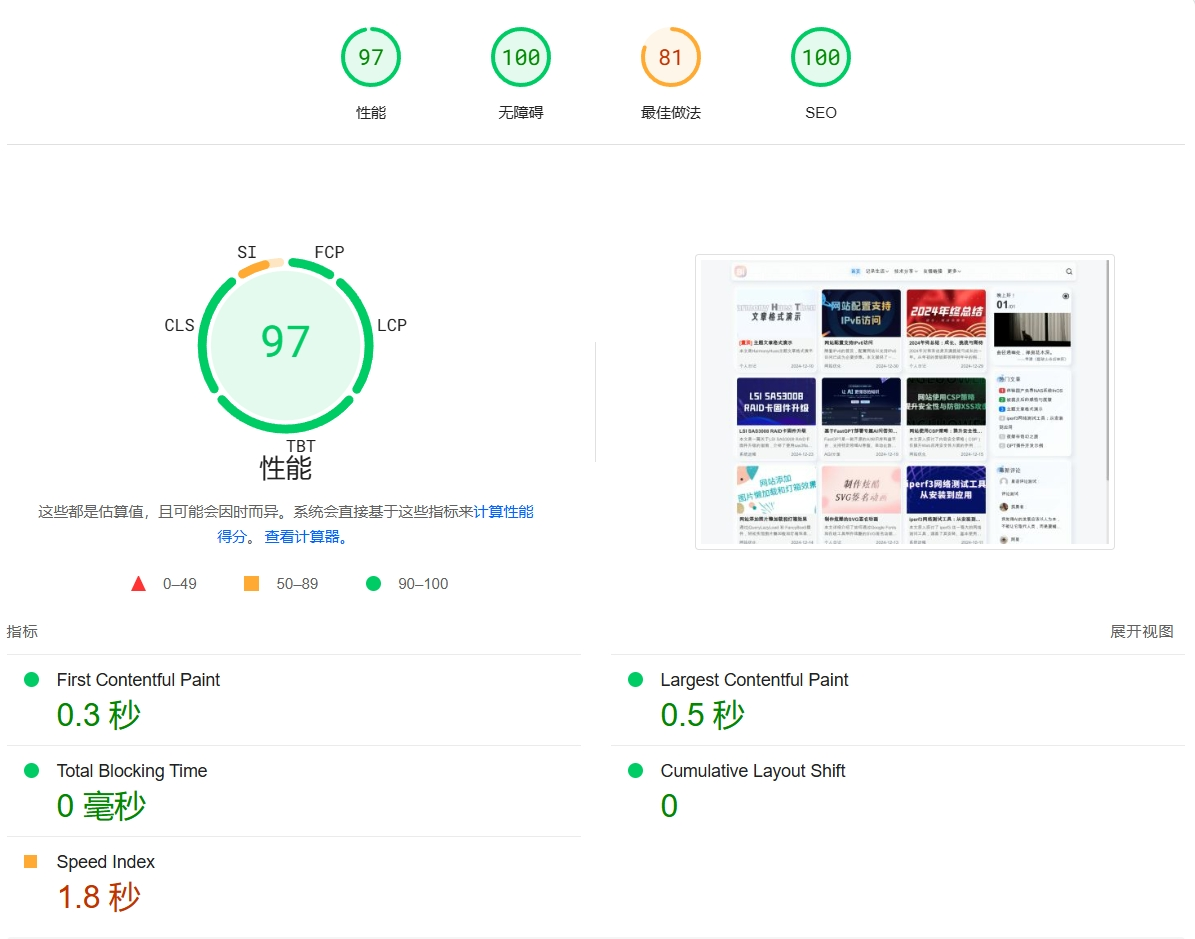Expand the Largest Contentful Paint metric
Viewport: 1195px width, 939px height.
point(754,680)
